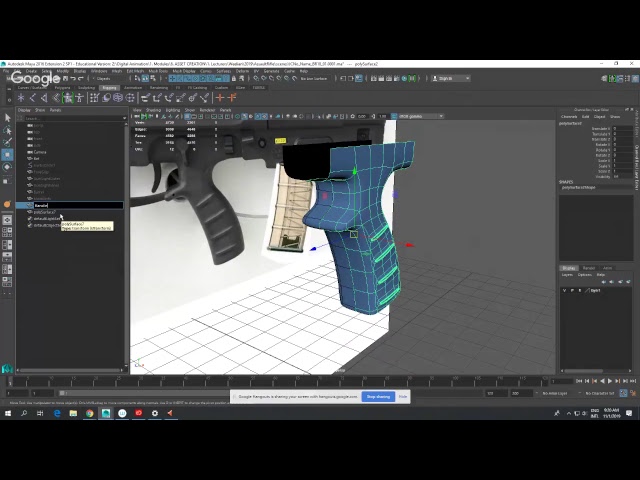The width and height of the screenshot is (640, 480).
Task: Toggle the P playback box of layer1
Action: tap(572, 290)
